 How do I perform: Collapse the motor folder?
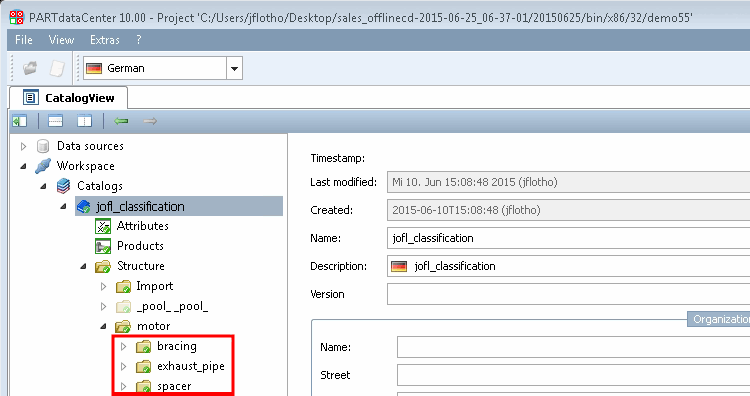point(103,326)
